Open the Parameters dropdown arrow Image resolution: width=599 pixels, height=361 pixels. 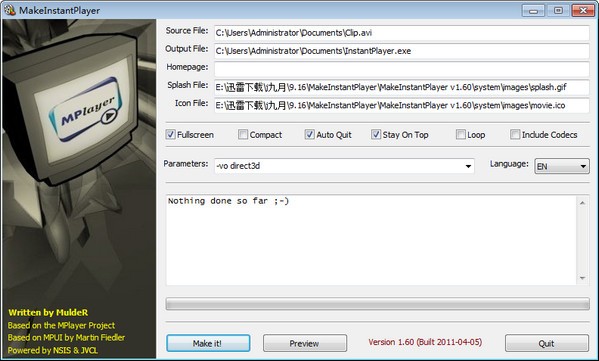tap(468, 166)
